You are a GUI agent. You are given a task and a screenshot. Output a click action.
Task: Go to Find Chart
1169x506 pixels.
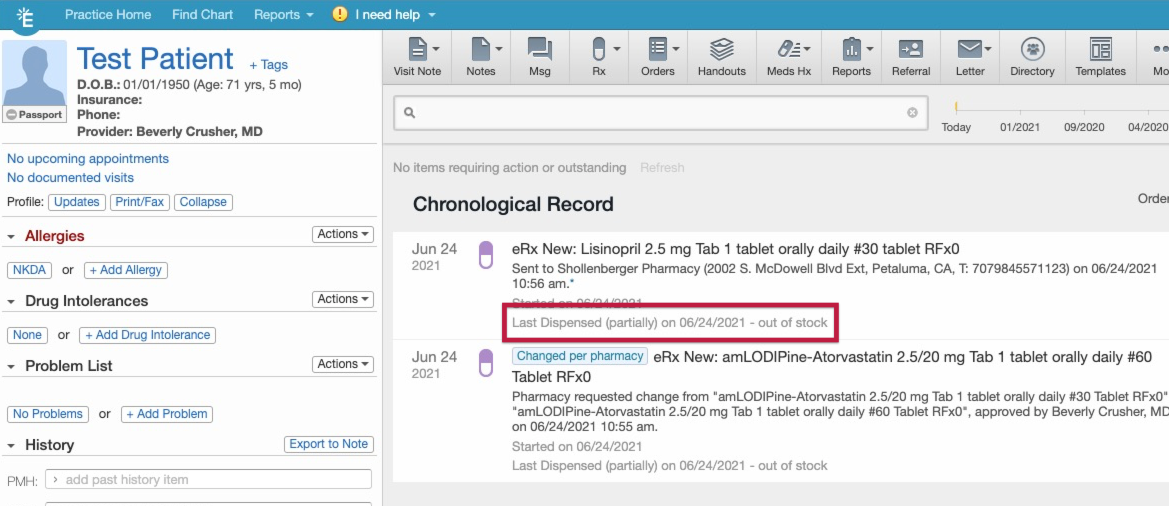tap(202, 15)
